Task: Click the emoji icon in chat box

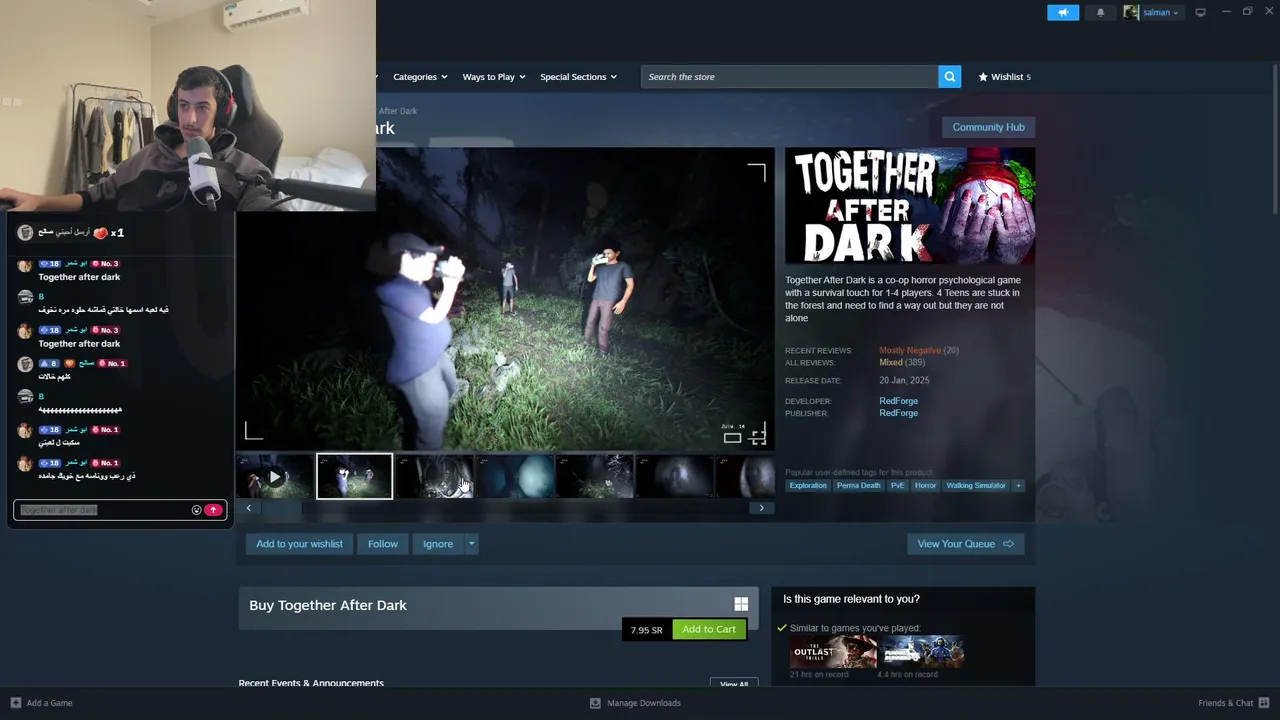Action: coord(196,510)
